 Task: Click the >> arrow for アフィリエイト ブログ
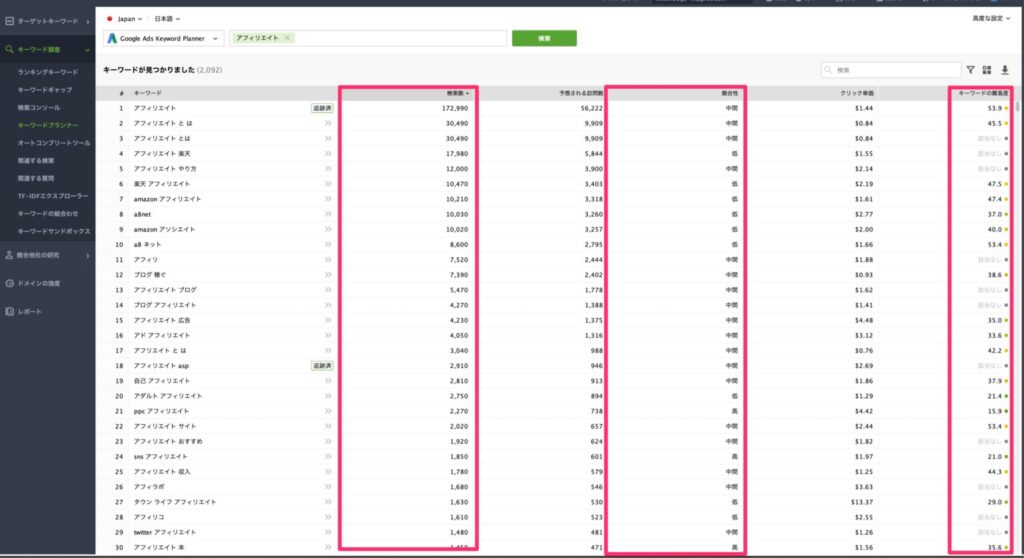[x=328, y=290]
